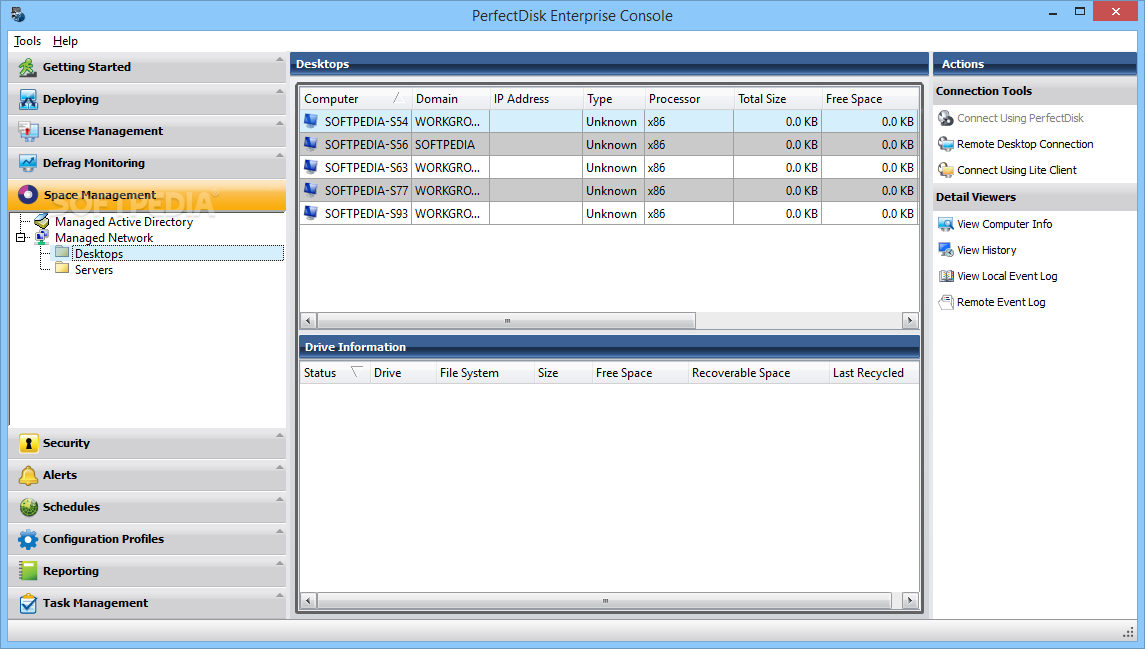Open Remote Event Log
Viewport: 1145px width, 649px height.
[1000, 302]
